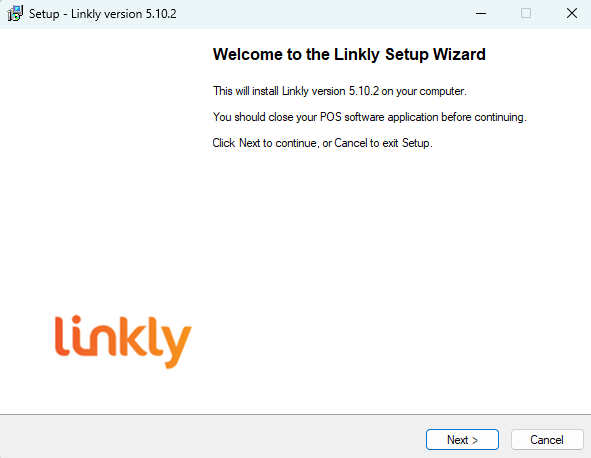Viewport: 591px width, 458px height.
Task: Click version number 5.10.2 in body text
Action: [x=363, y=91]
